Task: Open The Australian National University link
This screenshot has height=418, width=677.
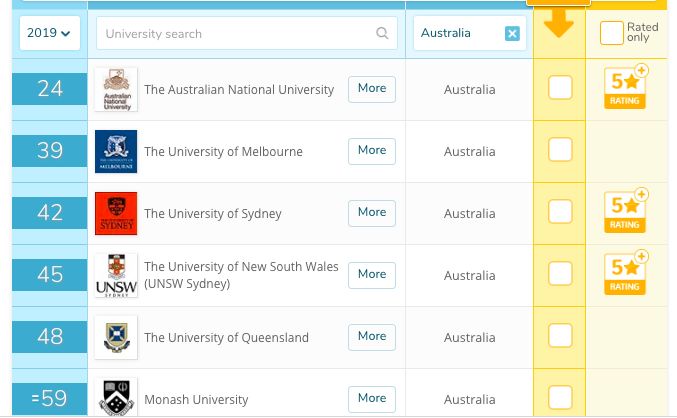Action: pos(239,89)
